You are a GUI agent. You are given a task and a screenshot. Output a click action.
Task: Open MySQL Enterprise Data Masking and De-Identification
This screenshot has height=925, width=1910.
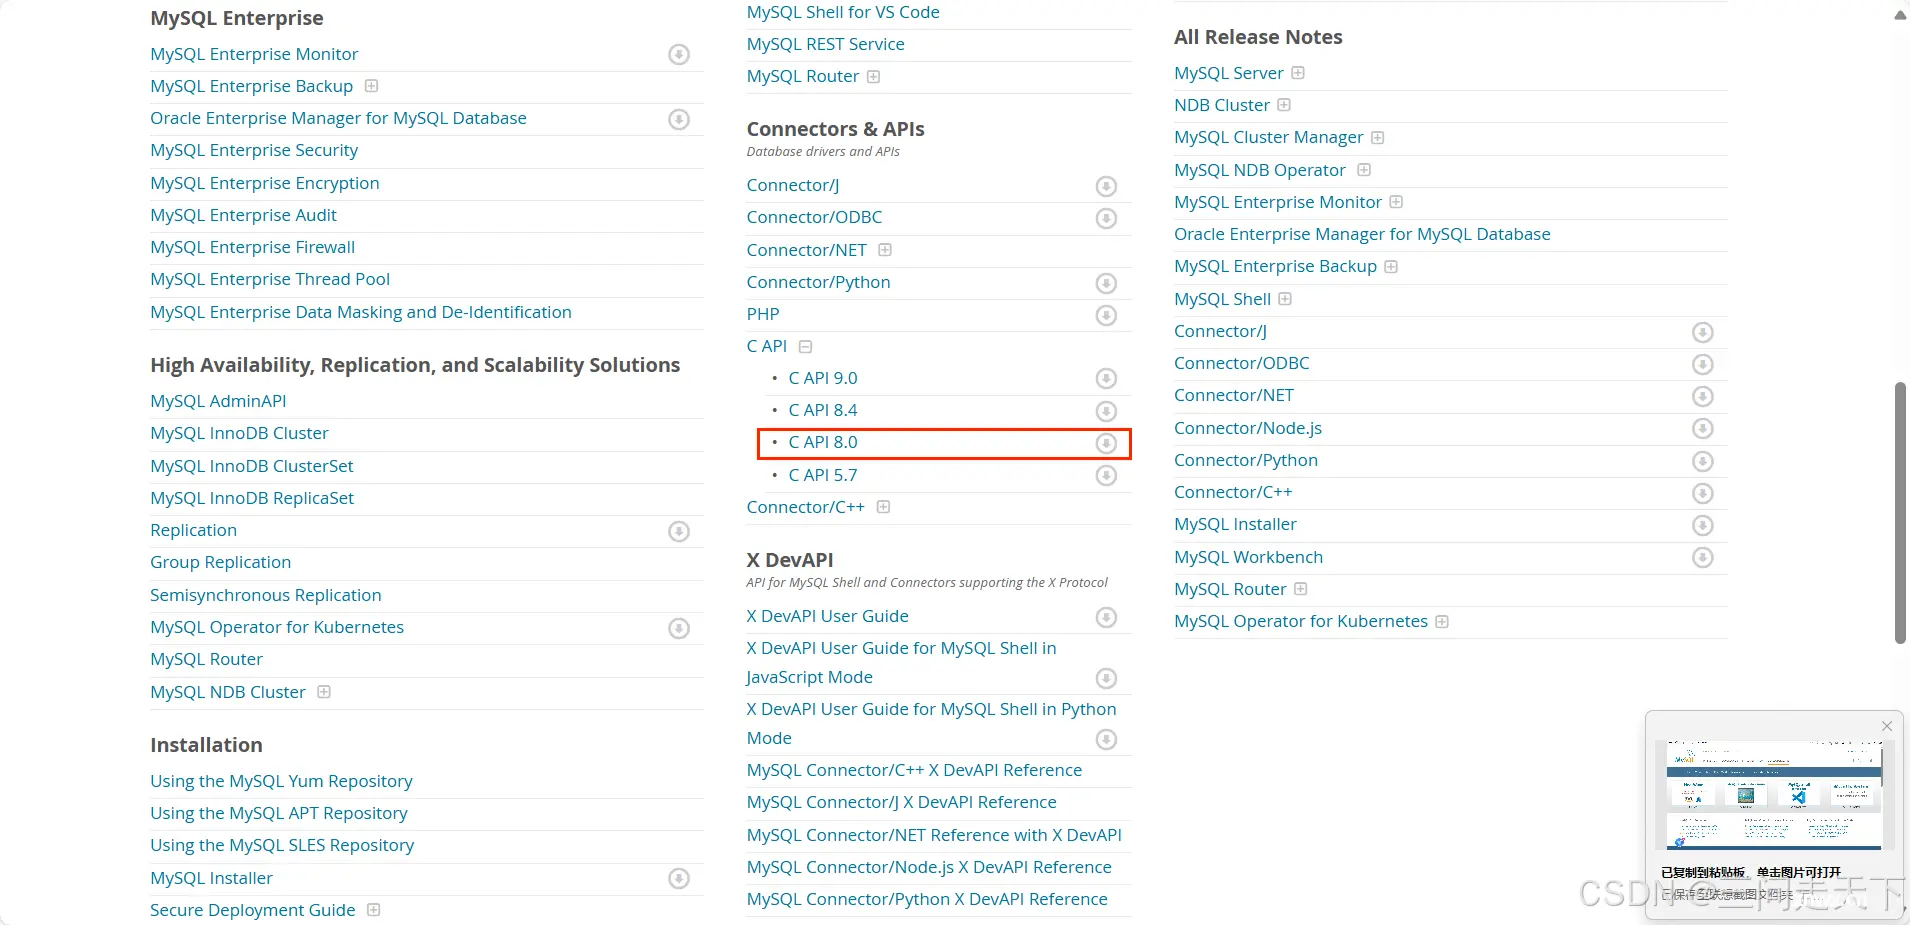pyautogui.click(x=361, y=312)
